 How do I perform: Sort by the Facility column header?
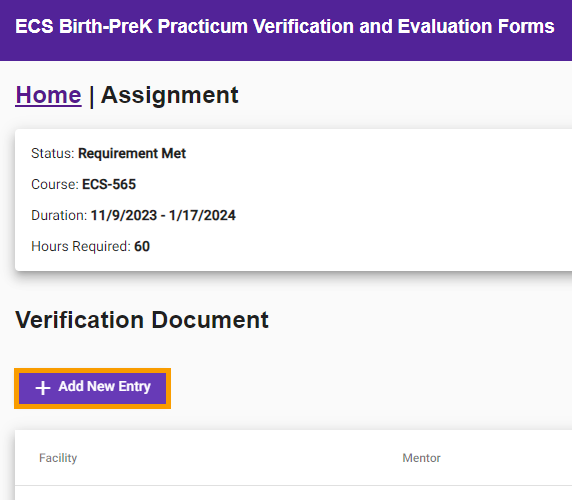(x=58, y=458)
